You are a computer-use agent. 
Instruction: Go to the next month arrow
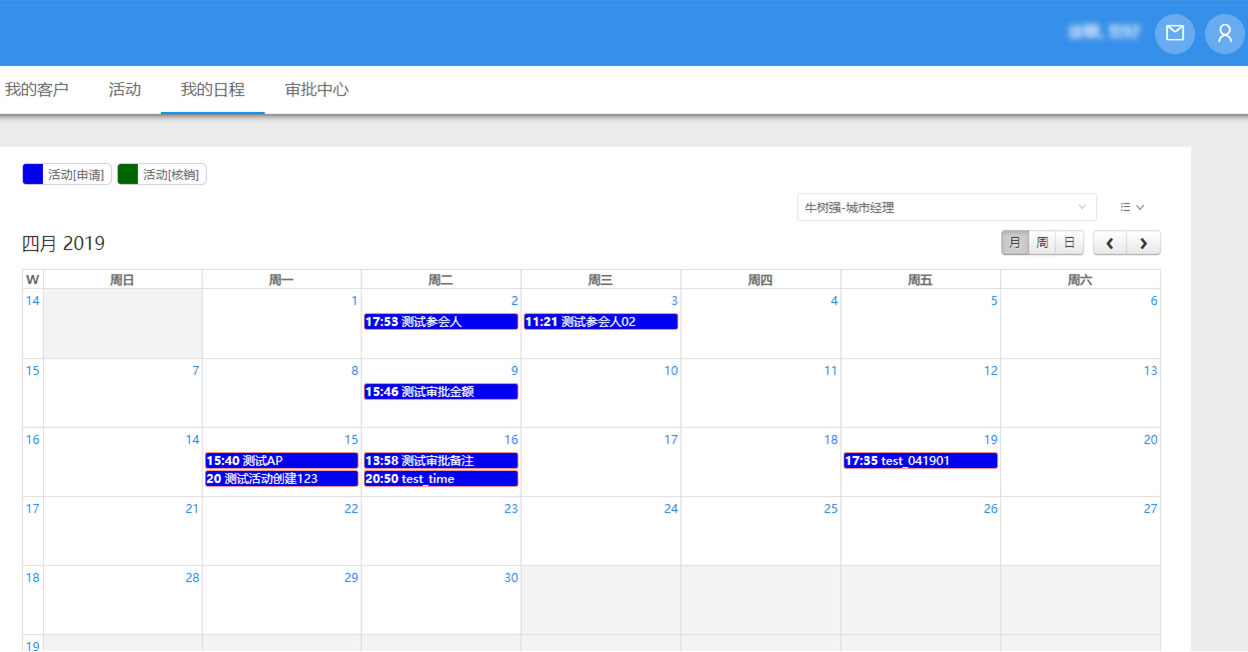[x=1144, y=243]
